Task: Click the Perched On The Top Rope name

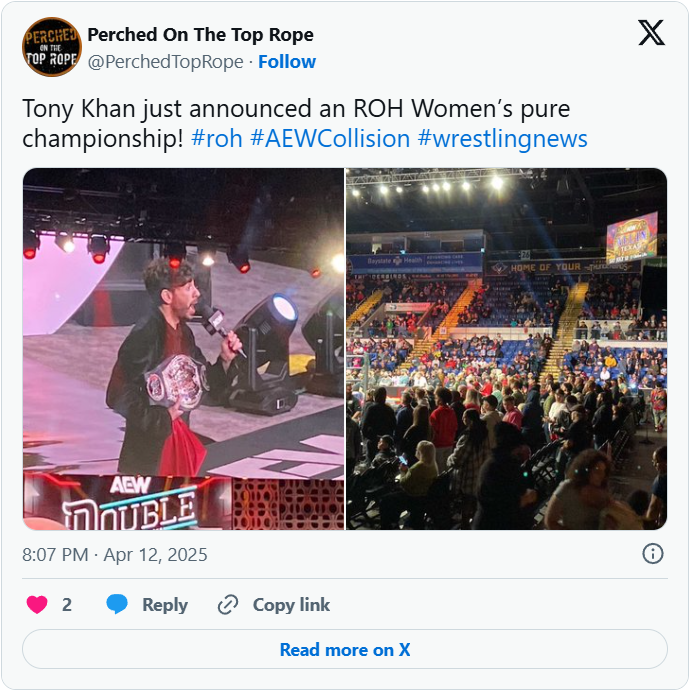Action: point(200,35)
